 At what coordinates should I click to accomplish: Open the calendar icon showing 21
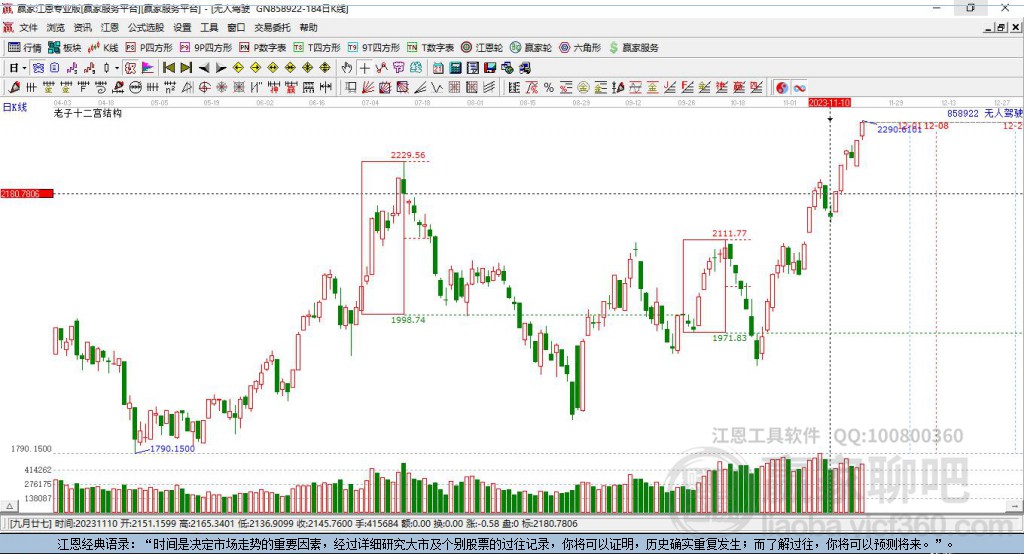(438, 68)
